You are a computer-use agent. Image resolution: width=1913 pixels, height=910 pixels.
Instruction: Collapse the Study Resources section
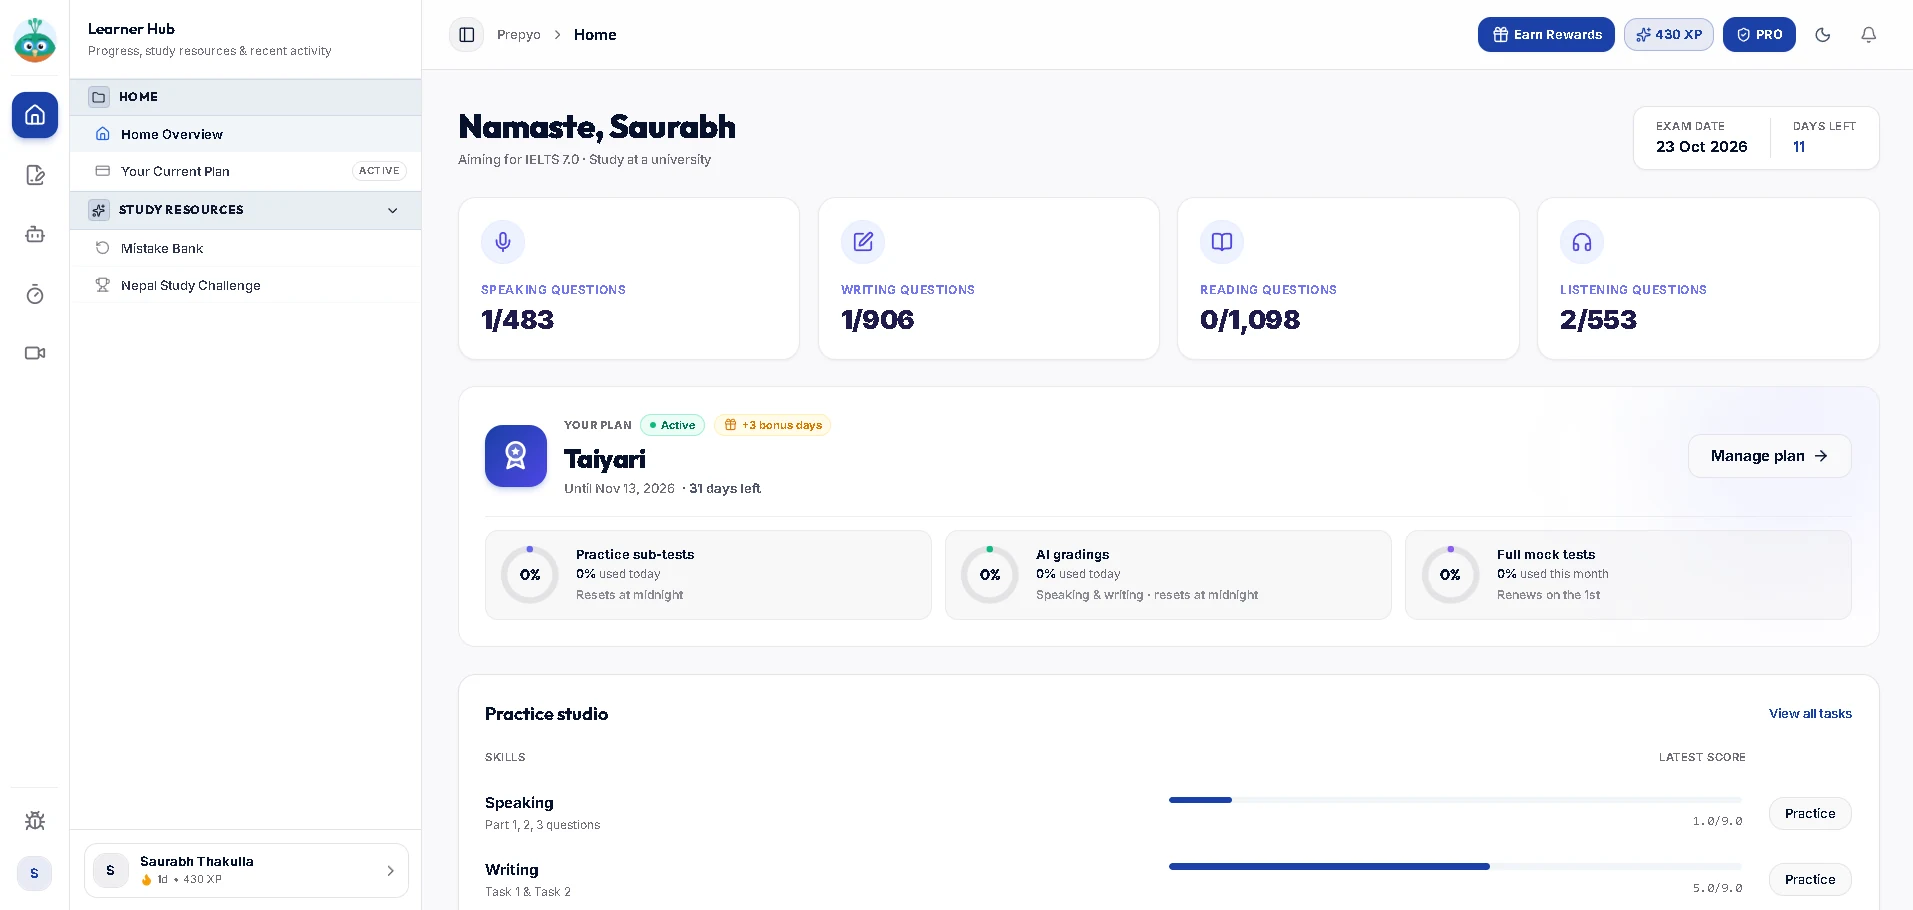point(393,210)
